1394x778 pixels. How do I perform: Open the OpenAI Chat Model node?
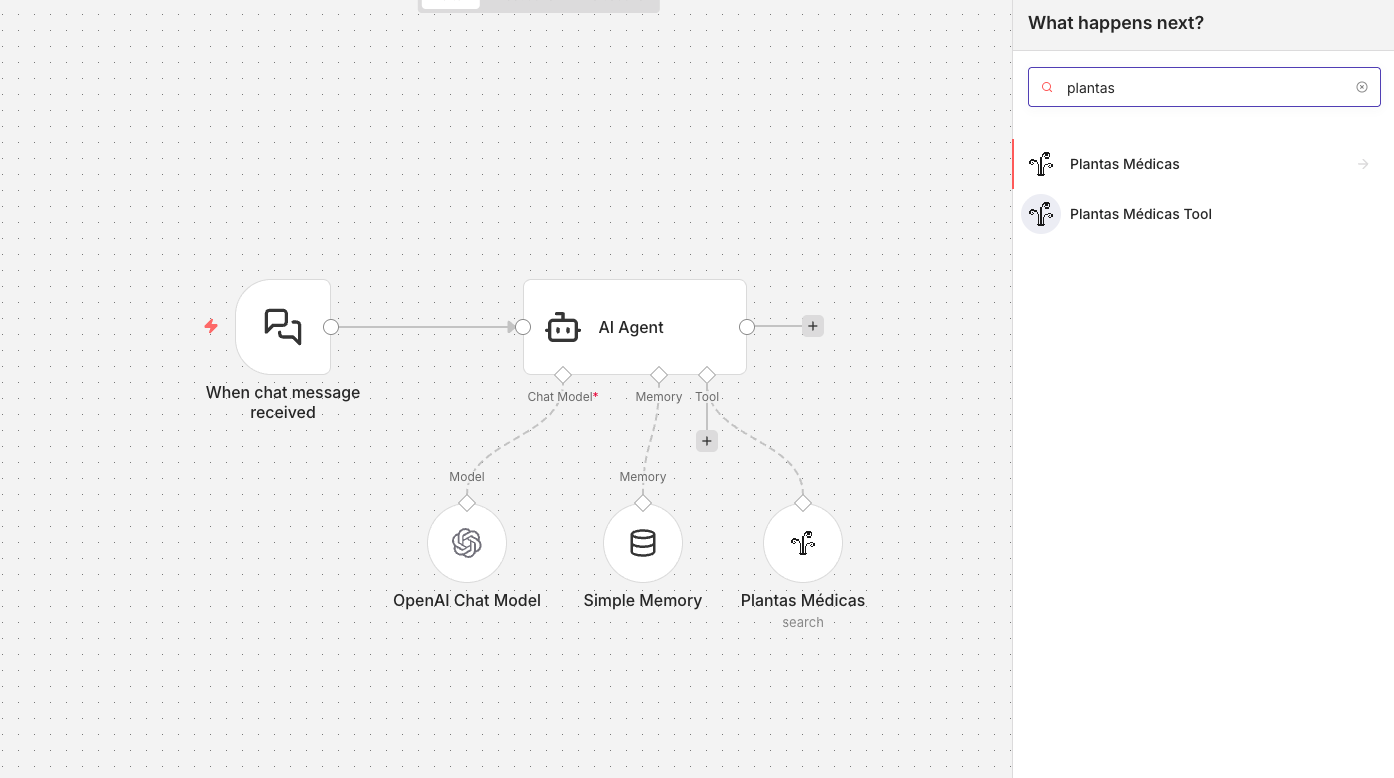467,543
